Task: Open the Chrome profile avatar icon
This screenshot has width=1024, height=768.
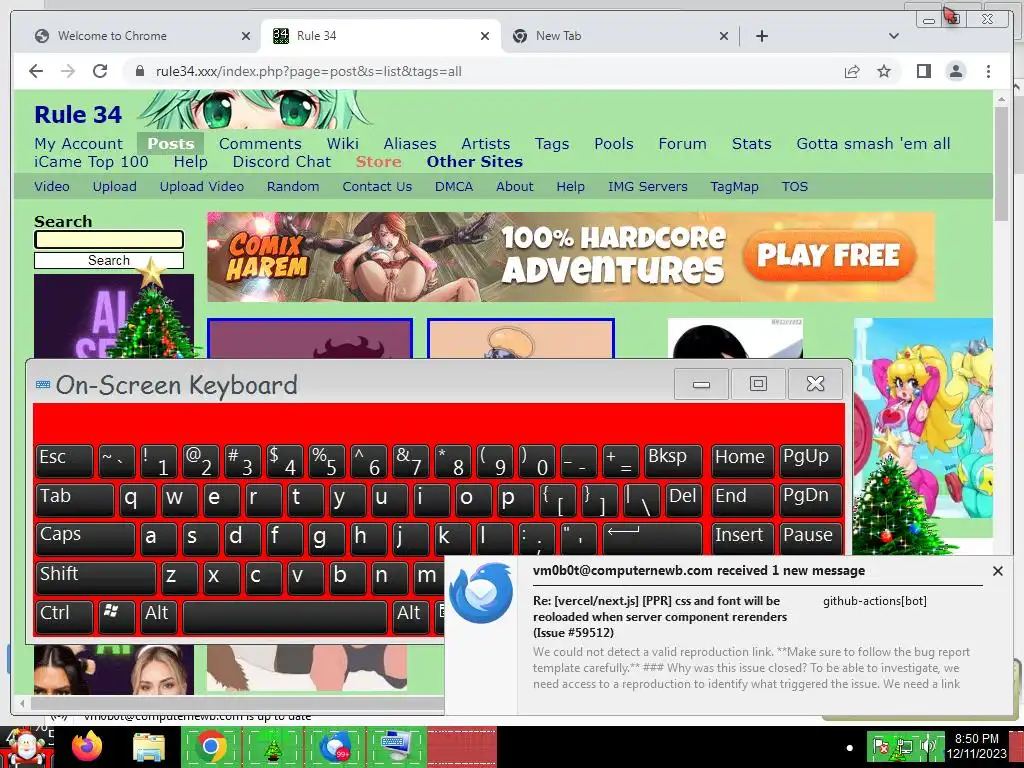Action: [x=955, y=71]
